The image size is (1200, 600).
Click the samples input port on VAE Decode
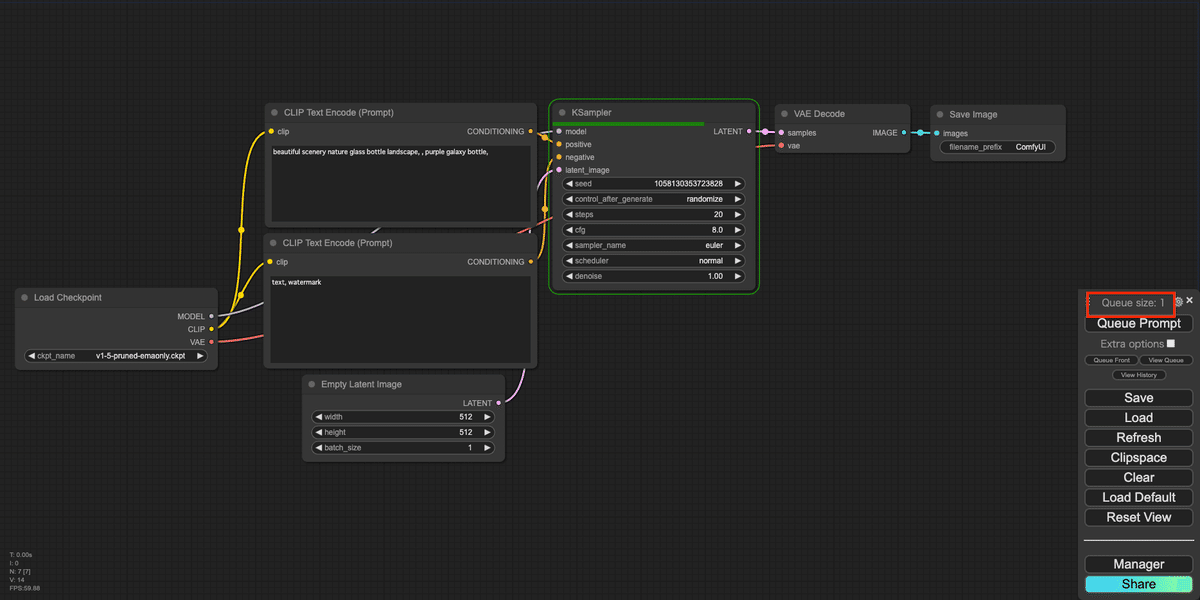click(x=781, y=132)
